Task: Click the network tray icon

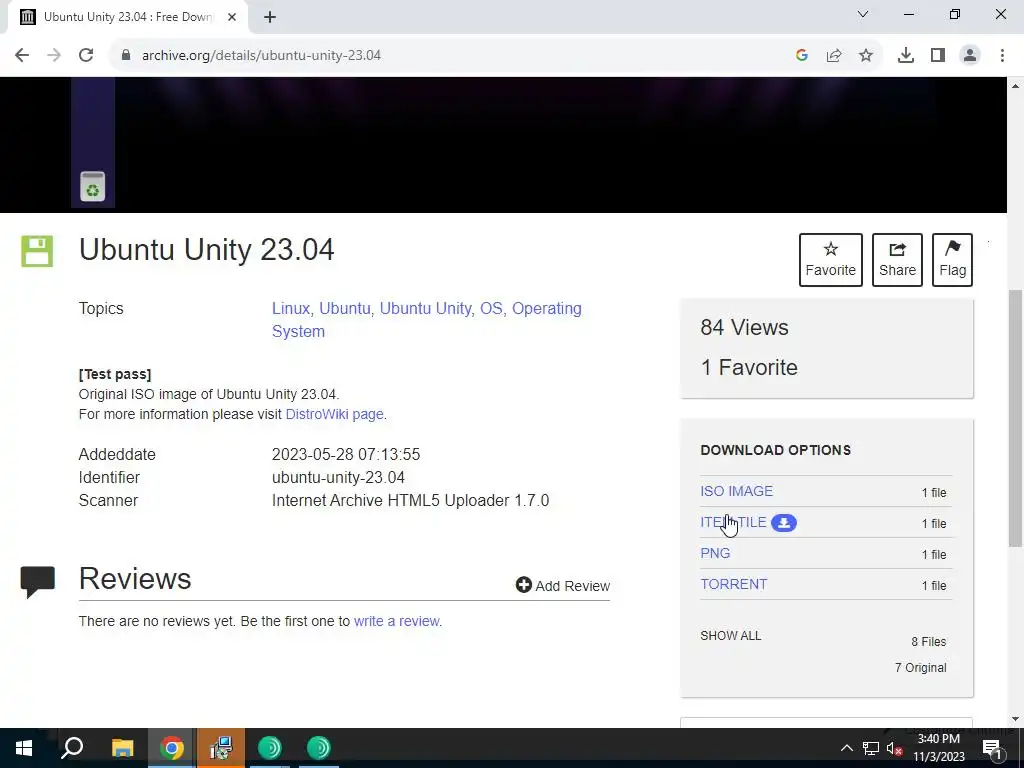Action: [x=871, y=748]
